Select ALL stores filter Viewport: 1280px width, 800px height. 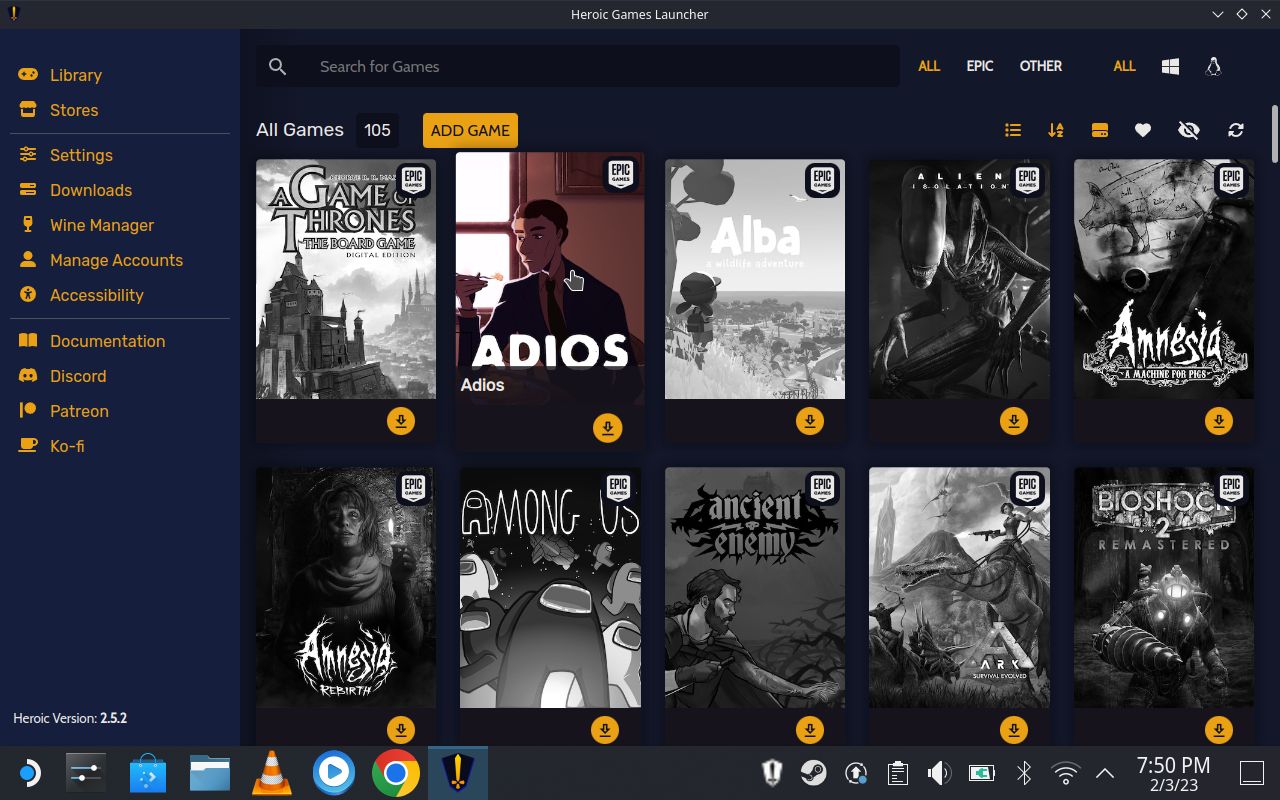[929, 66]
